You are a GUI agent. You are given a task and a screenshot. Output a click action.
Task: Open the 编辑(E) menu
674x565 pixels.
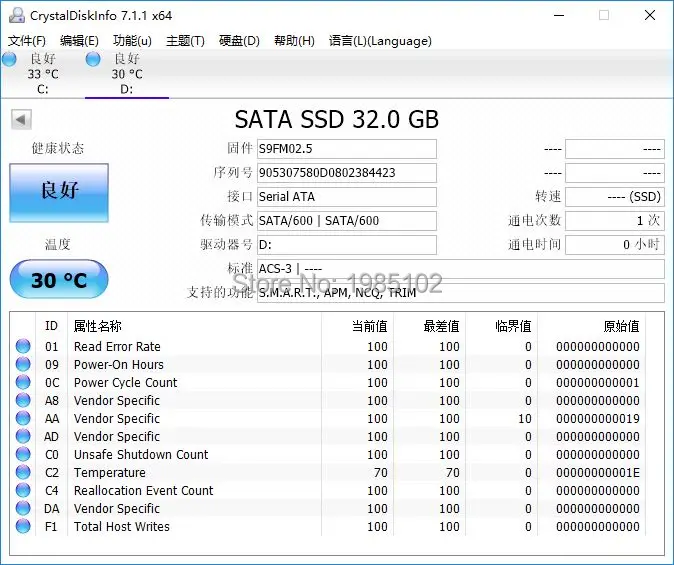coord(79,41)
